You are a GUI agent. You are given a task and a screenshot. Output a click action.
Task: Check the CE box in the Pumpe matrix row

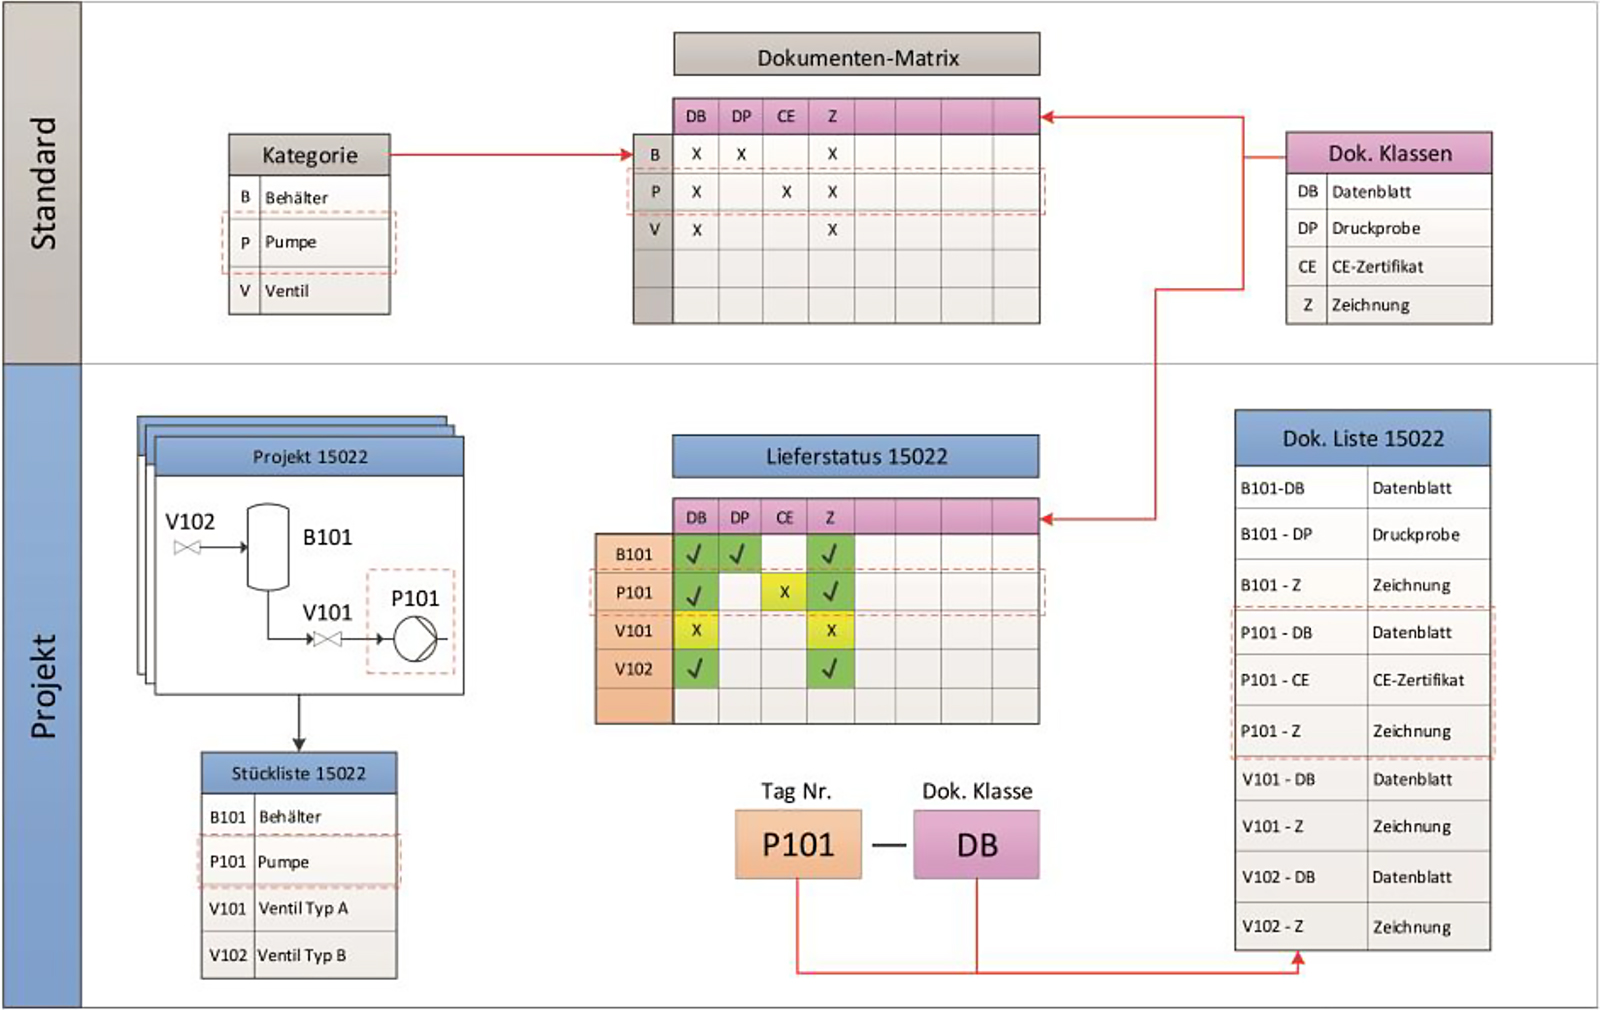(x=786, y=191)
